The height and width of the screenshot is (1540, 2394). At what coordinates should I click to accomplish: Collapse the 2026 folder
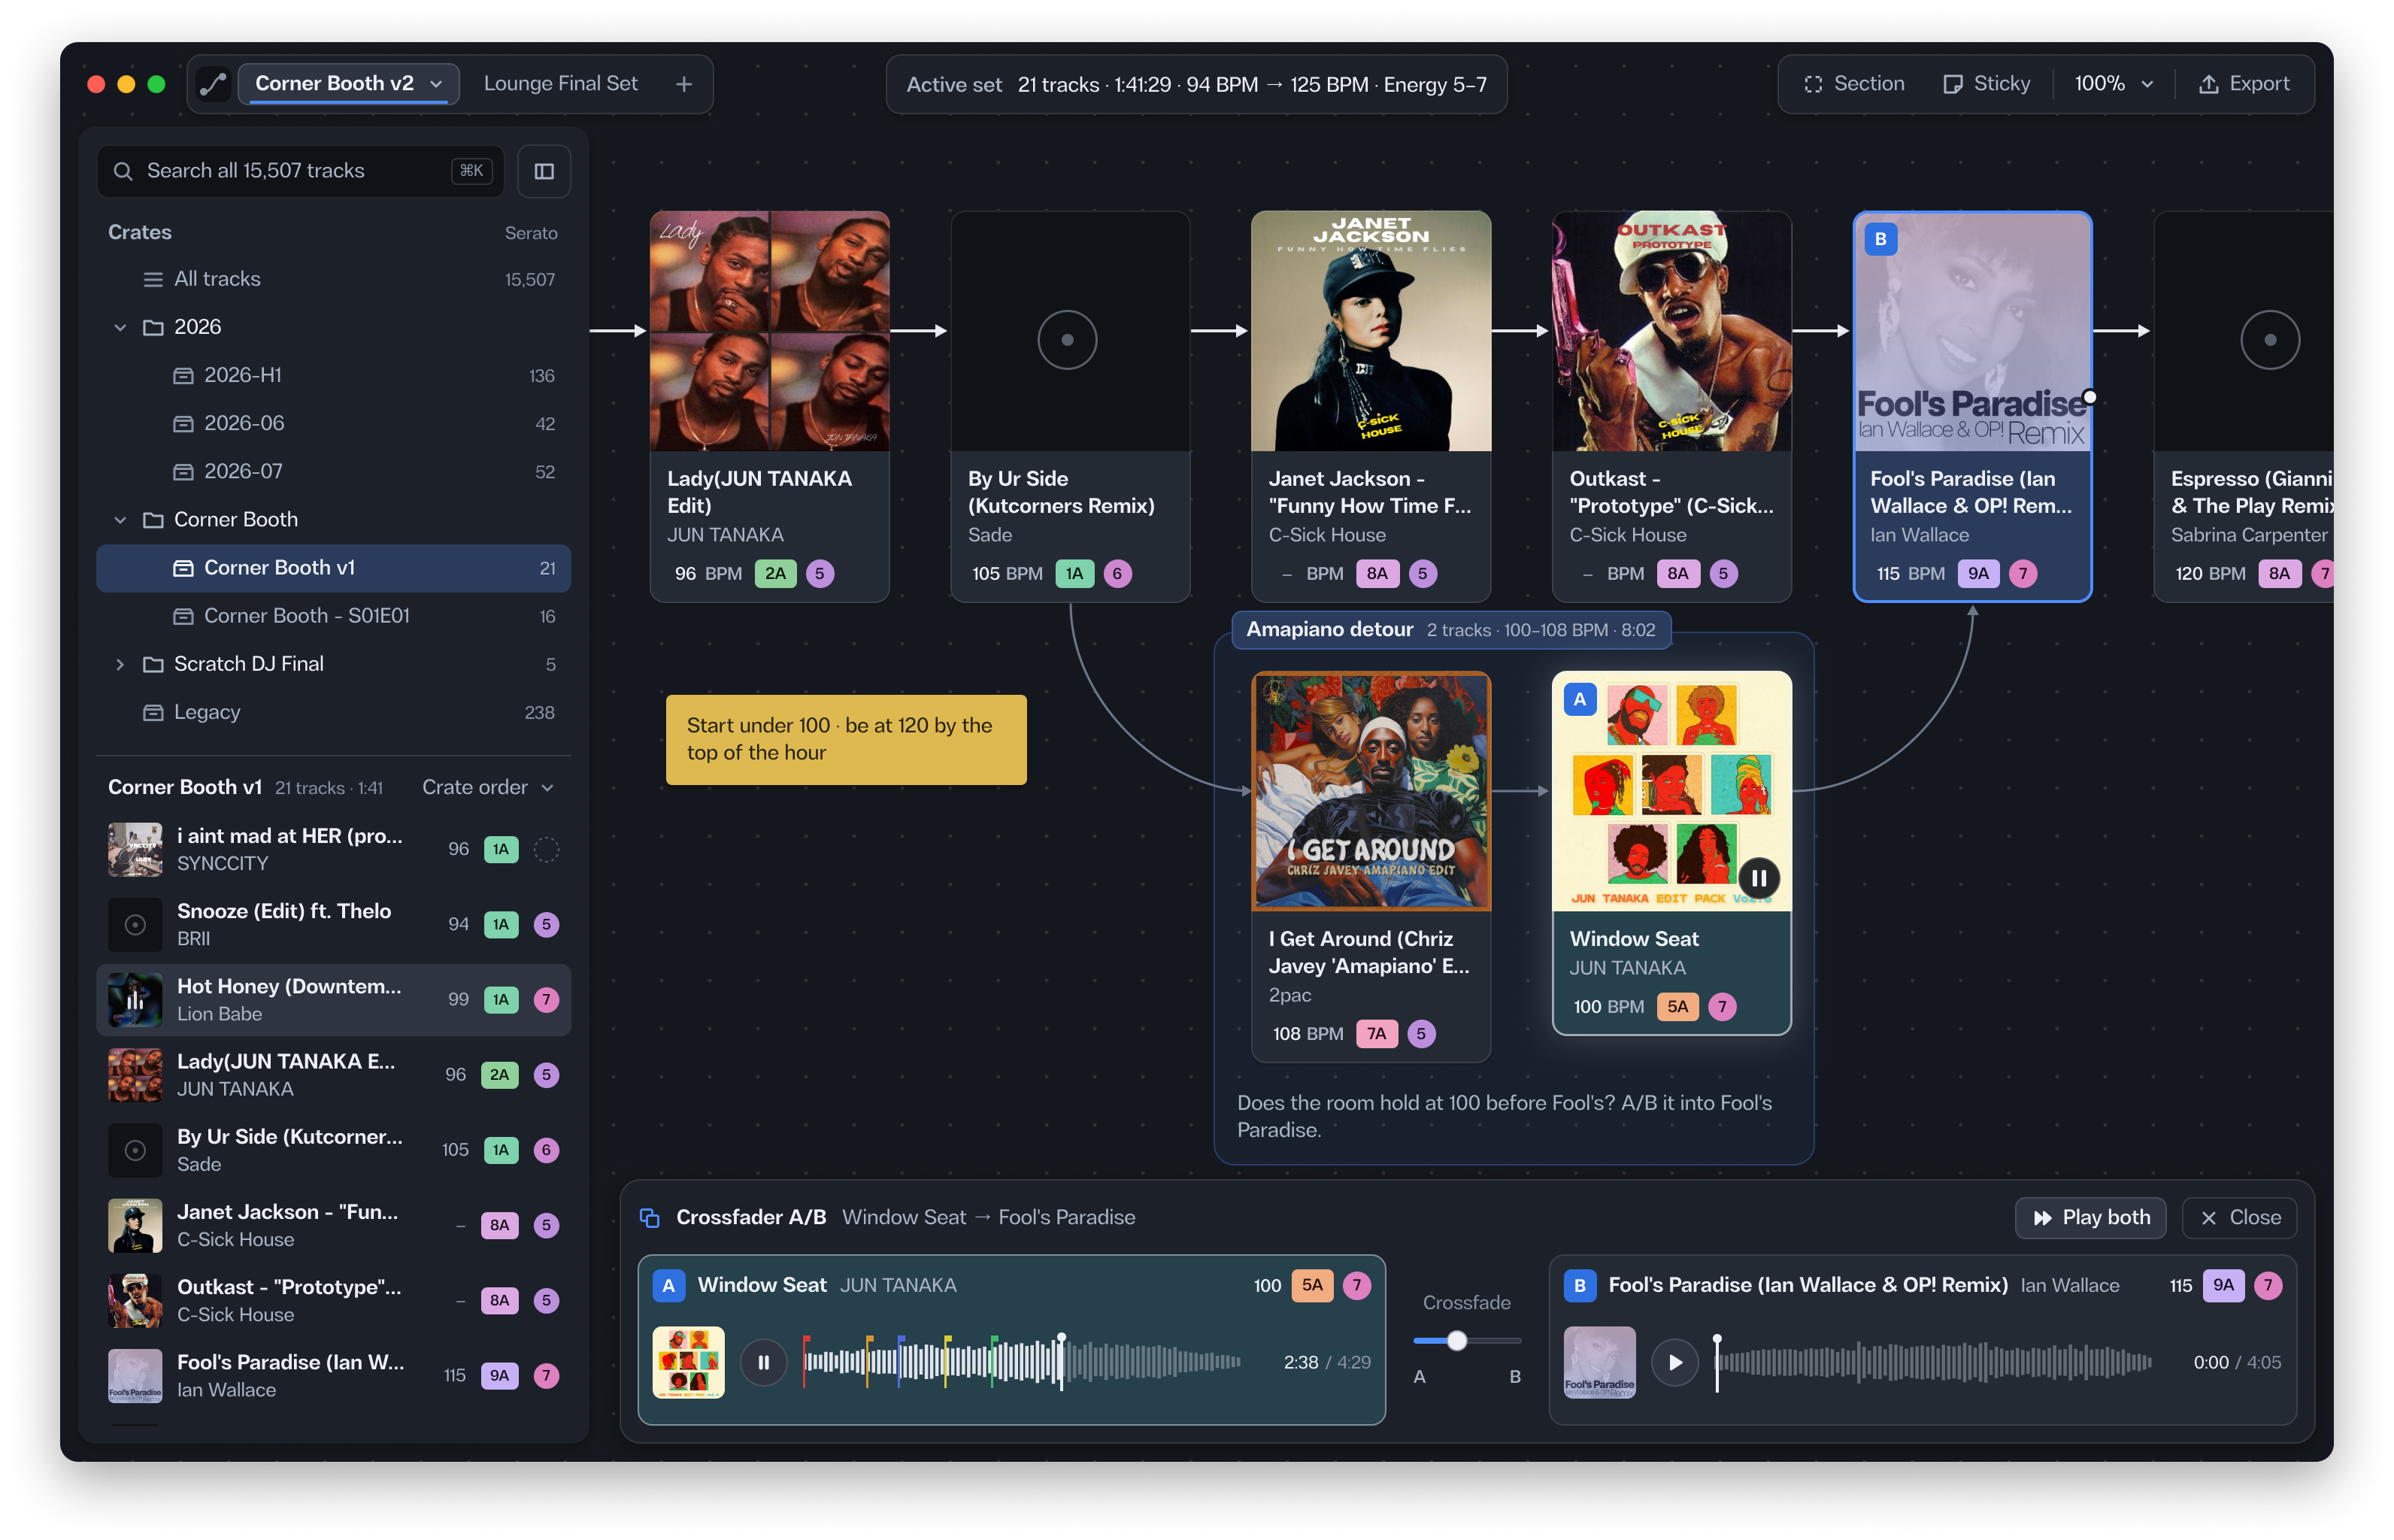click(x=120, y=328)
